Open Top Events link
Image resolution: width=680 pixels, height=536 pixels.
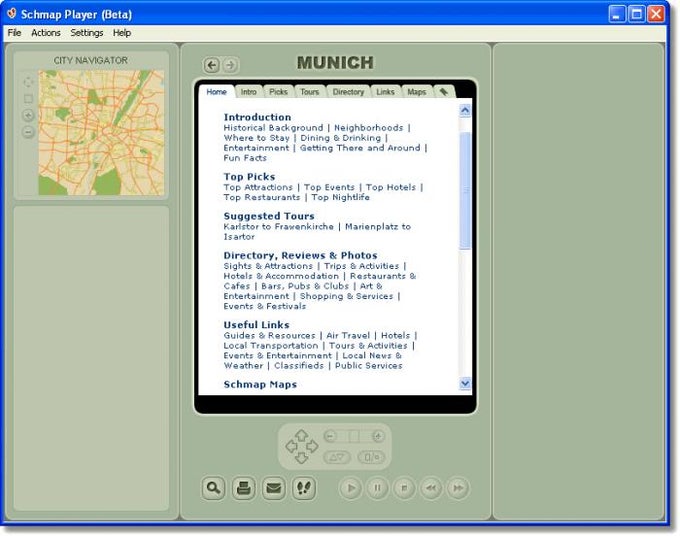[329, 187]
